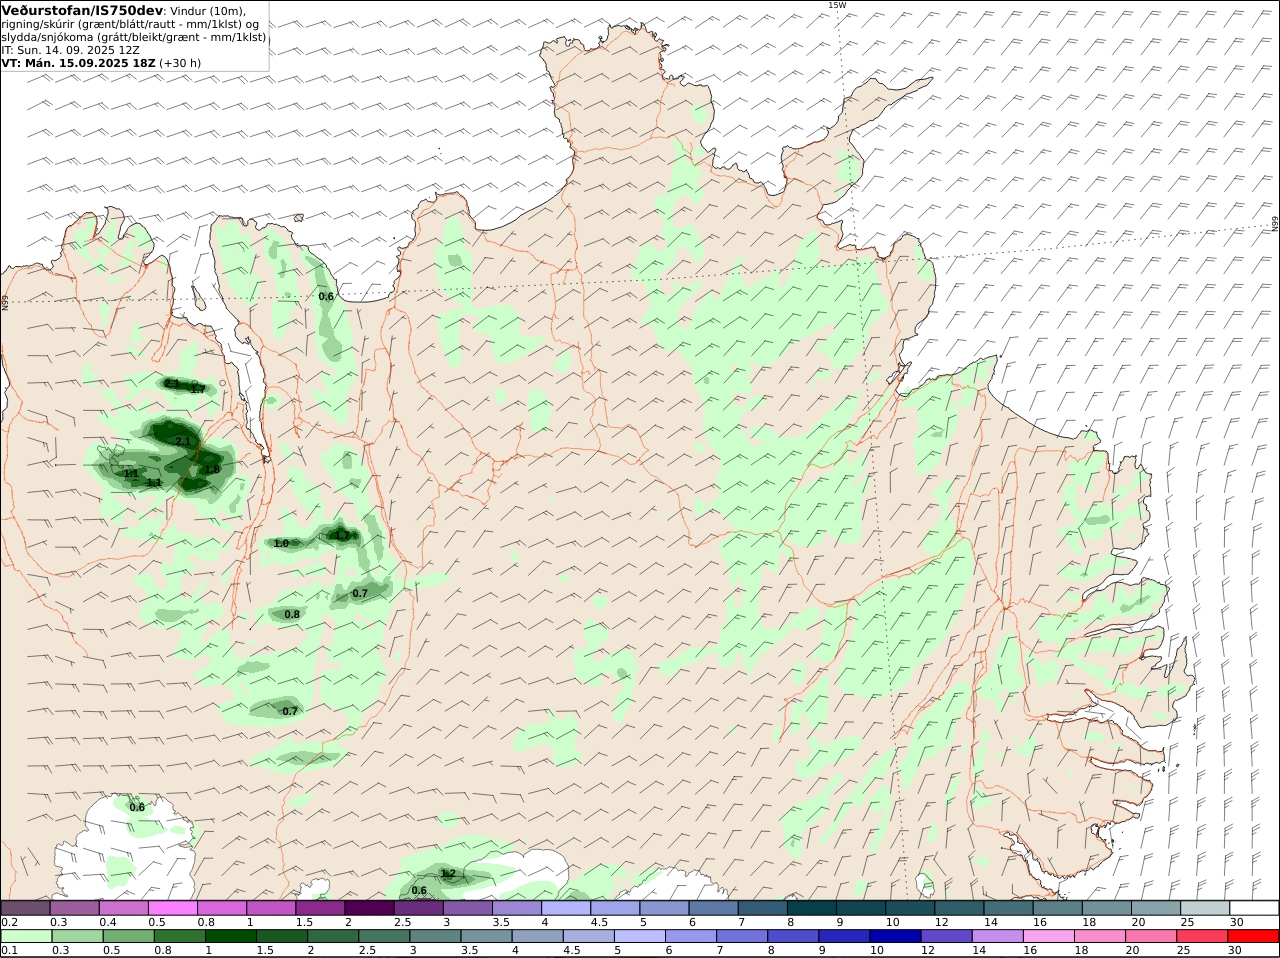Click the 1.3-range 2.1 value directly left of 1.7

[172, 384]
